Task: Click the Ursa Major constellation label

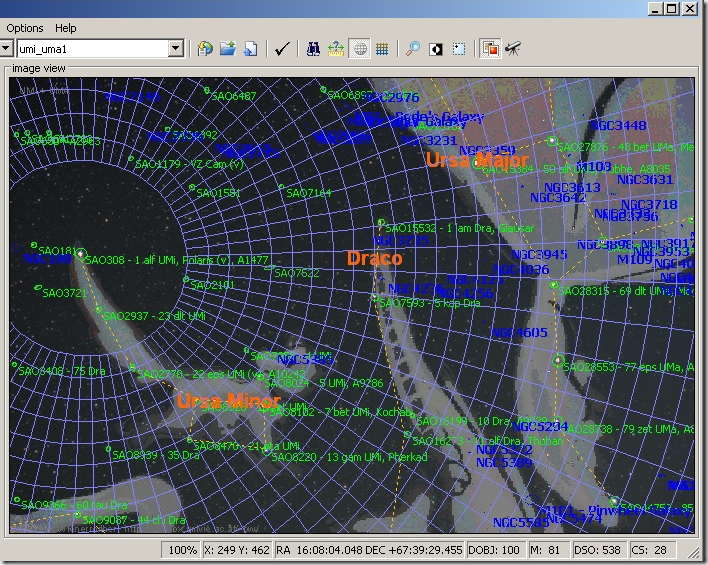Action: click(x=477, y=159)
